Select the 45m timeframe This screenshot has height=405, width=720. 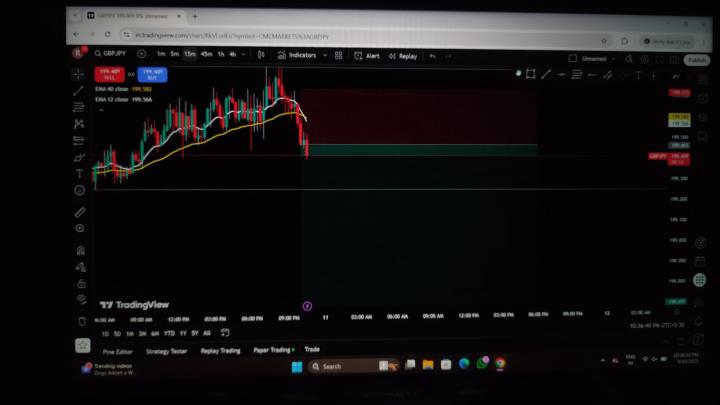point(206,54)
